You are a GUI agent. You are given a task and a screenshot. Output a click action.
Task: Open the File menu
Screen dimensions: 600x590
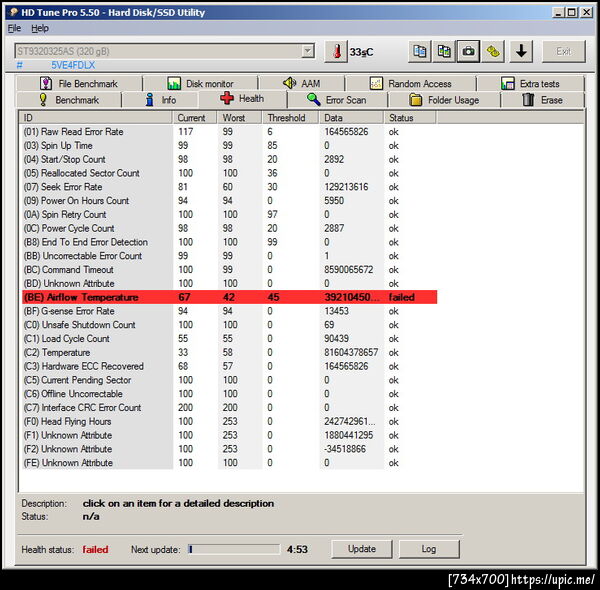(x=15, y=28)
